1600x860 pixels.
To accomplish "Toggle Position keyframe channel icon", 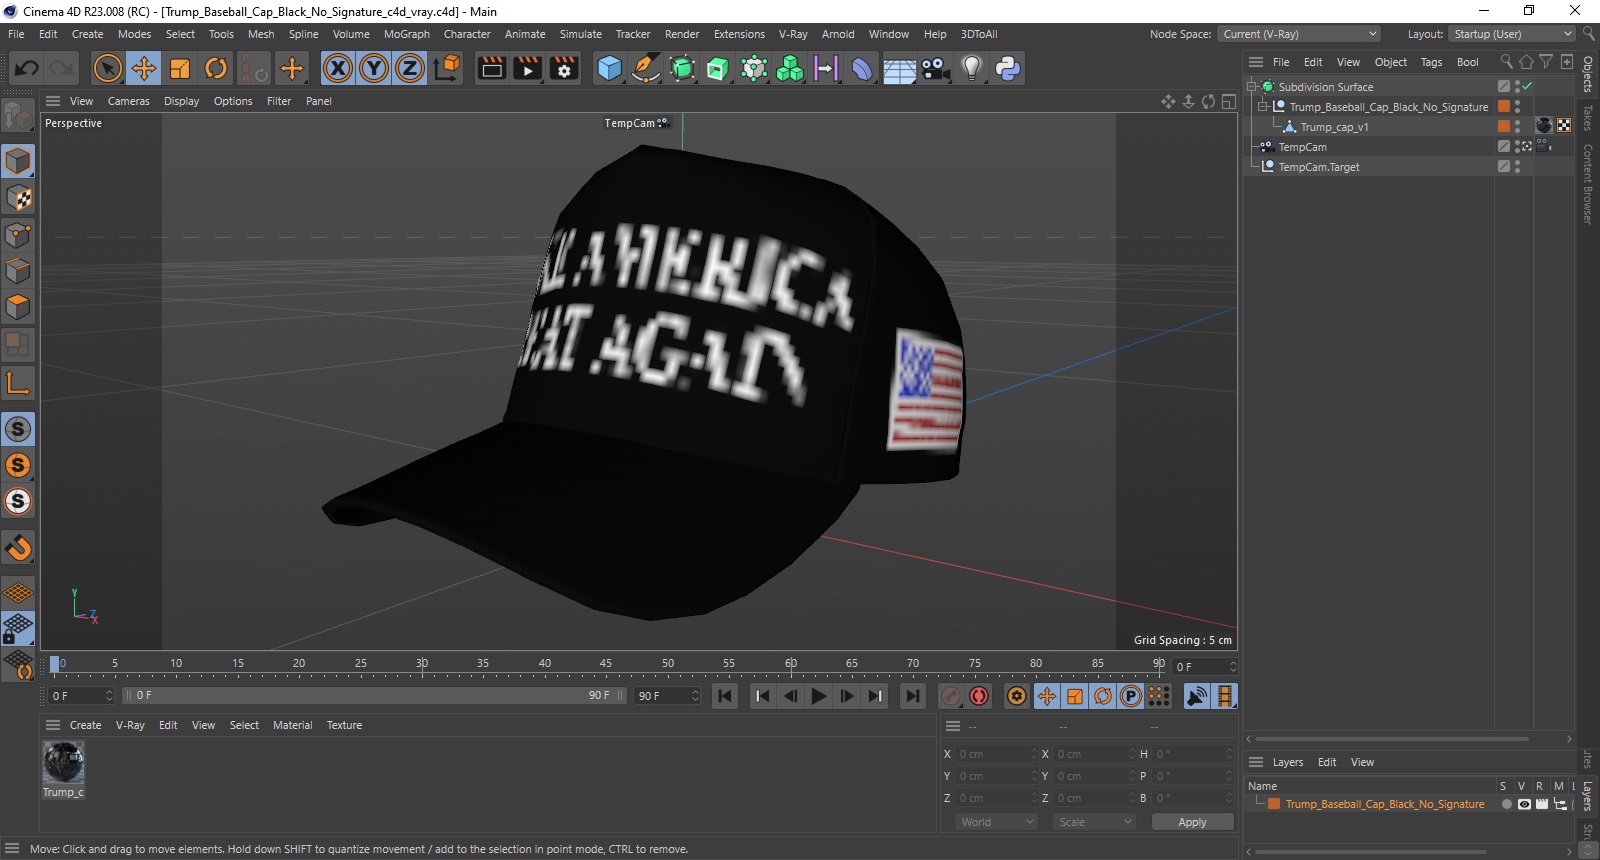I will click(1046, 696).
